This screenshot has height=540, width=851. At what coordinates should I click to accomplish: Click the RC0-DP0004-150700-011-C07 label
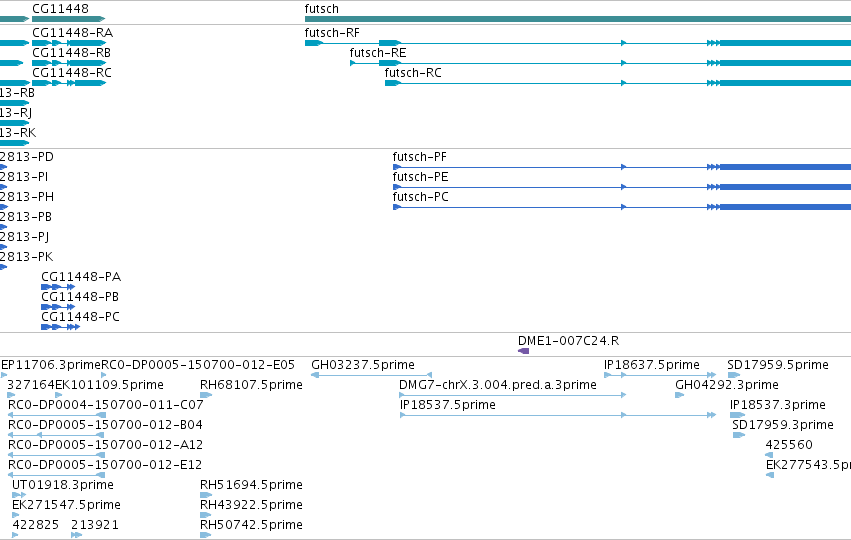coord(106,405)
